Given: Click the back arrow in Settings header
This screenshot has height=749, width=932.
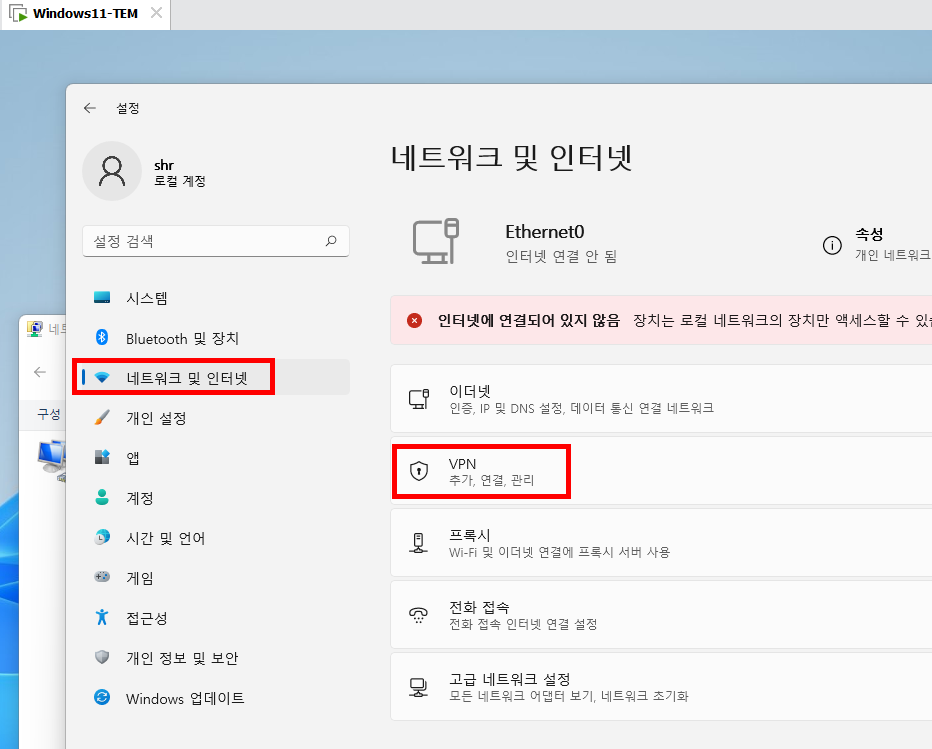Looking at the screenshot, I should click(90, 108).
